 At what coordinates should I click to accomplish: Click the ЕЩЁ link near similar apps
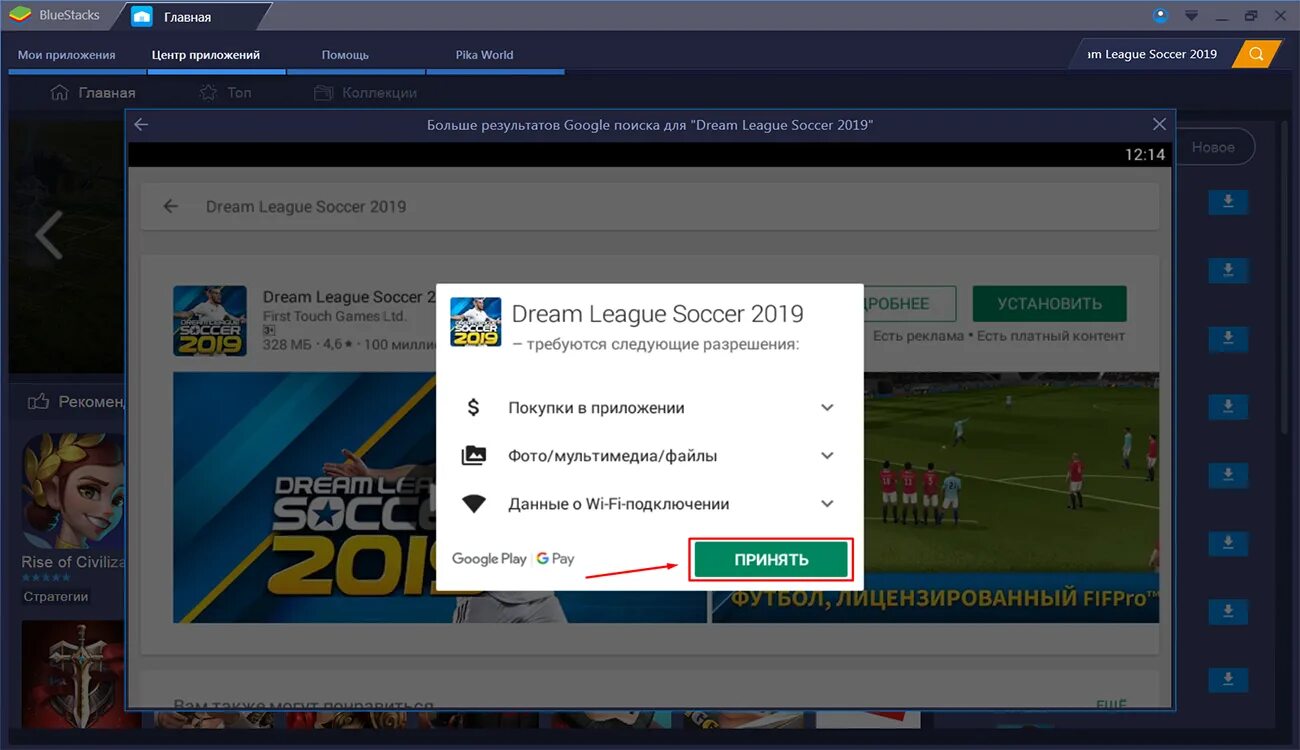point(1111,705)
